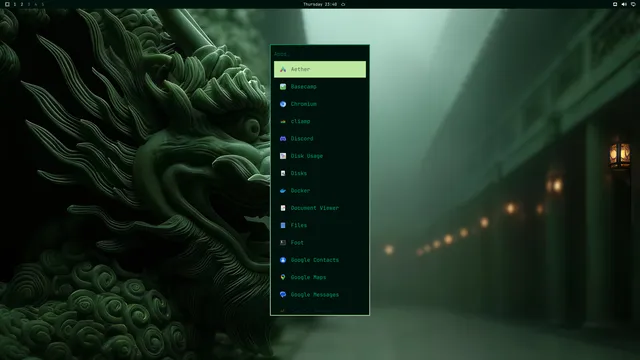This screenshot has height=360, width=640.
Task: Click the Thursday clock in top bar
Action: point(320,4)
